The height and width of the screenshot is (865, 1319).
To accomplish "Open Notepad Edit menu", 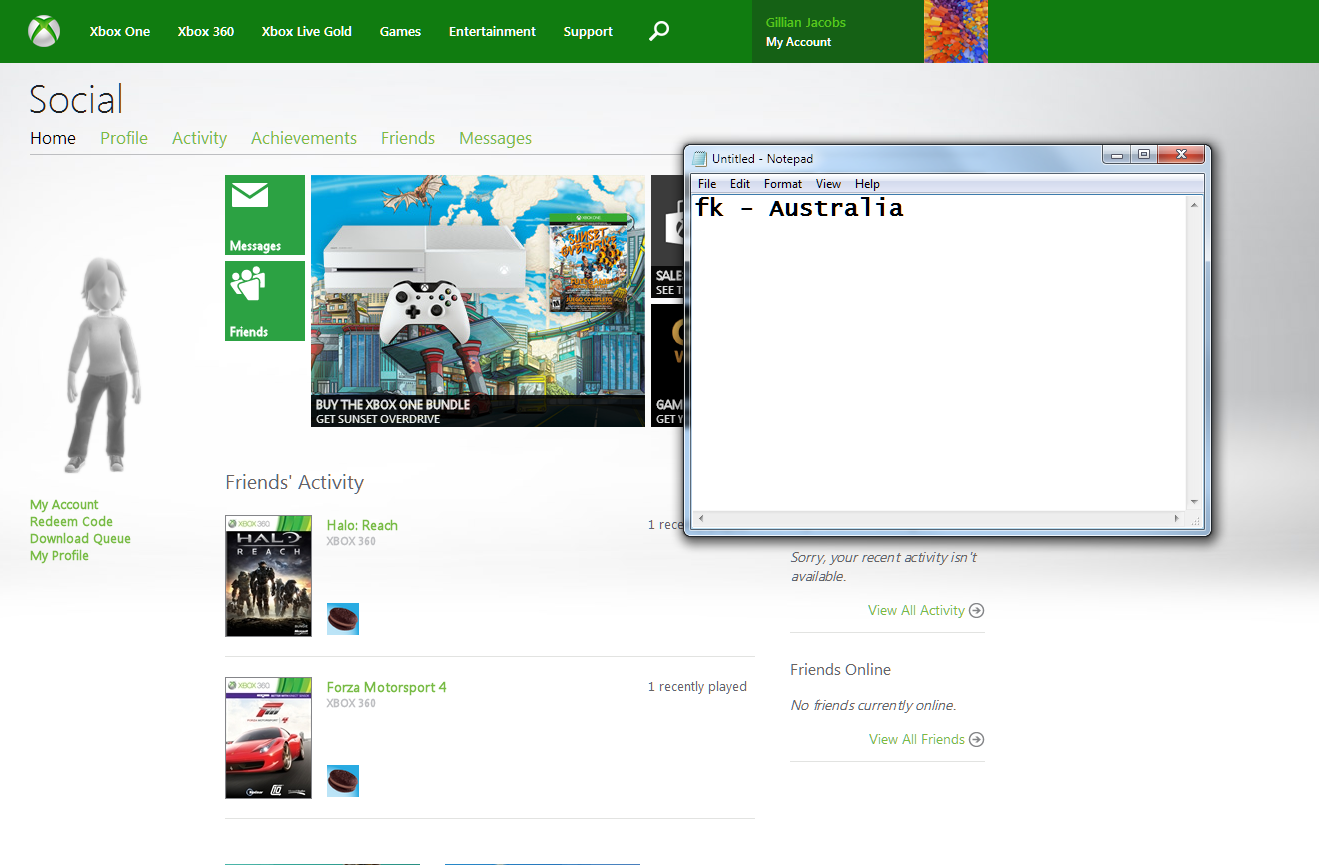I will [740, 184].
